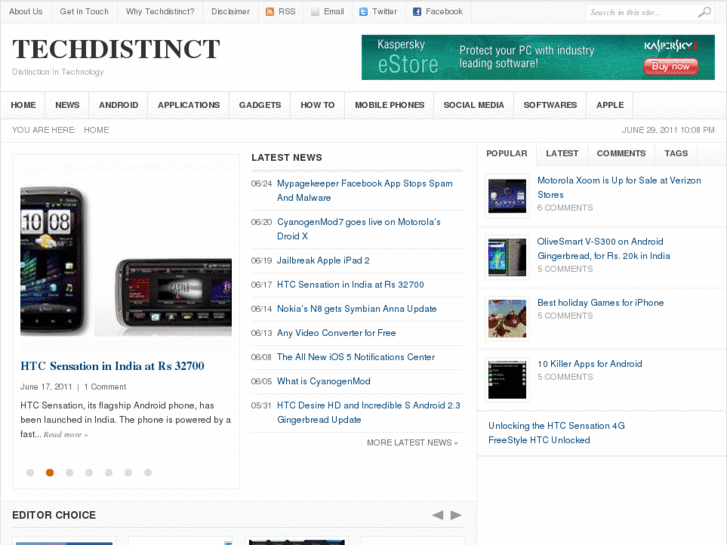Open the Android menu item
Image resolution: width=727 pixels, height=545 pixels.
click(x=118, y=105)
